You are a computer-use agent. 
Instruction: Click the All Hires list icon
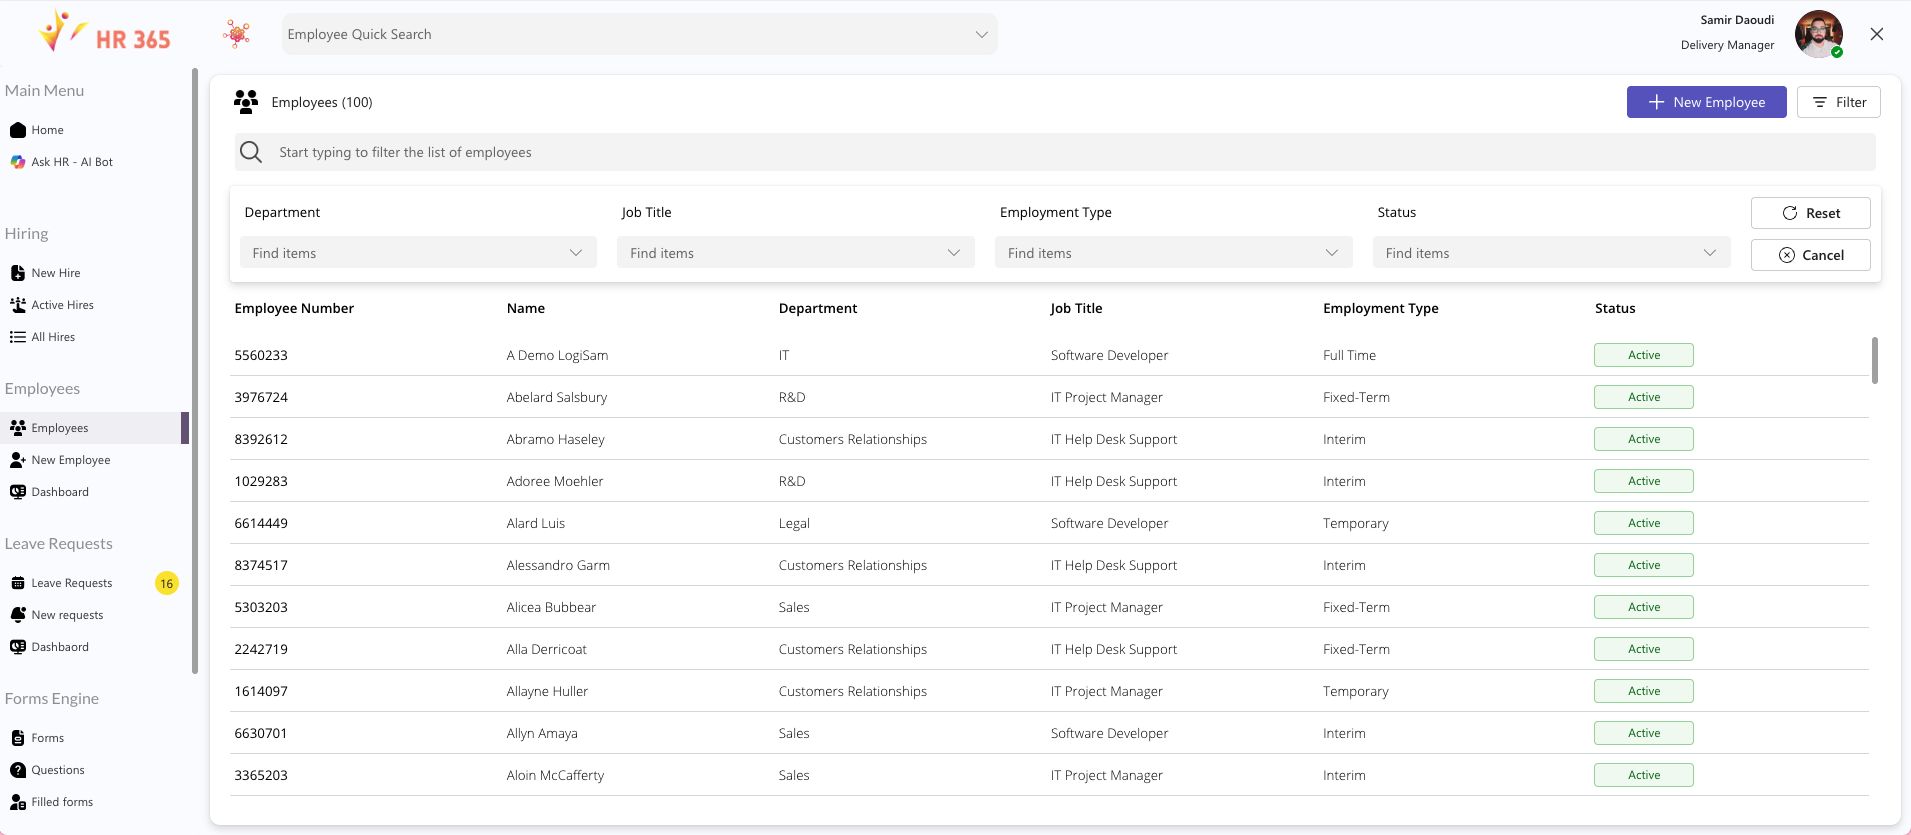tap(17, 337)
